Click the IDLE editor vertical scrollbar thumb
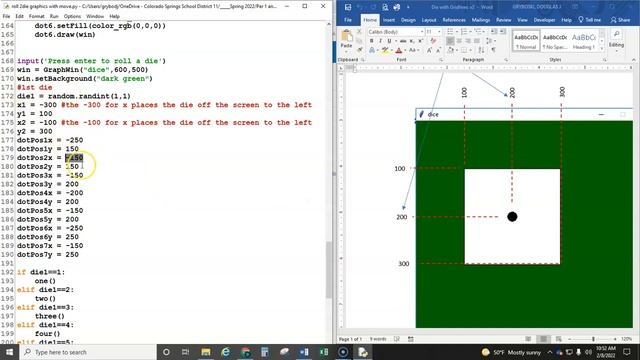The width and height of the screenshot is (640, 360). (329, 269)
